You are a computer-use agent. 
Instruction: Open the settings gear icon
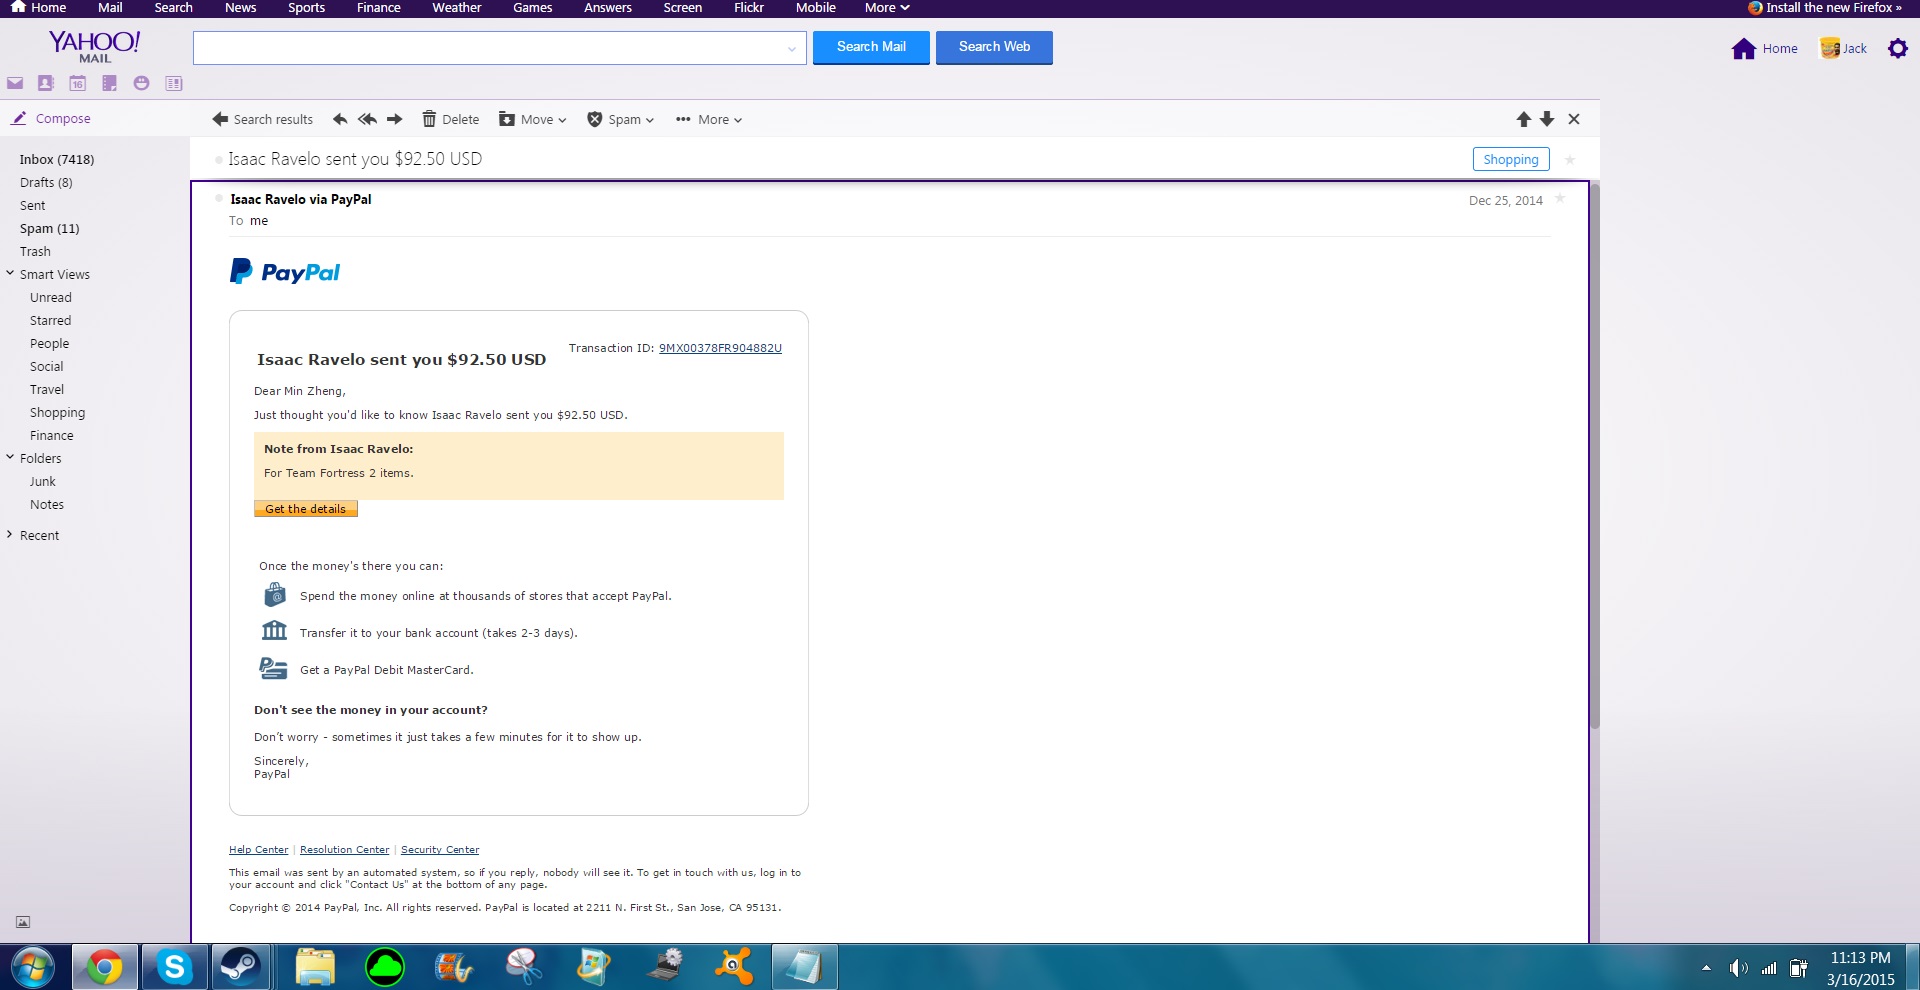[x=1897, y=48]
